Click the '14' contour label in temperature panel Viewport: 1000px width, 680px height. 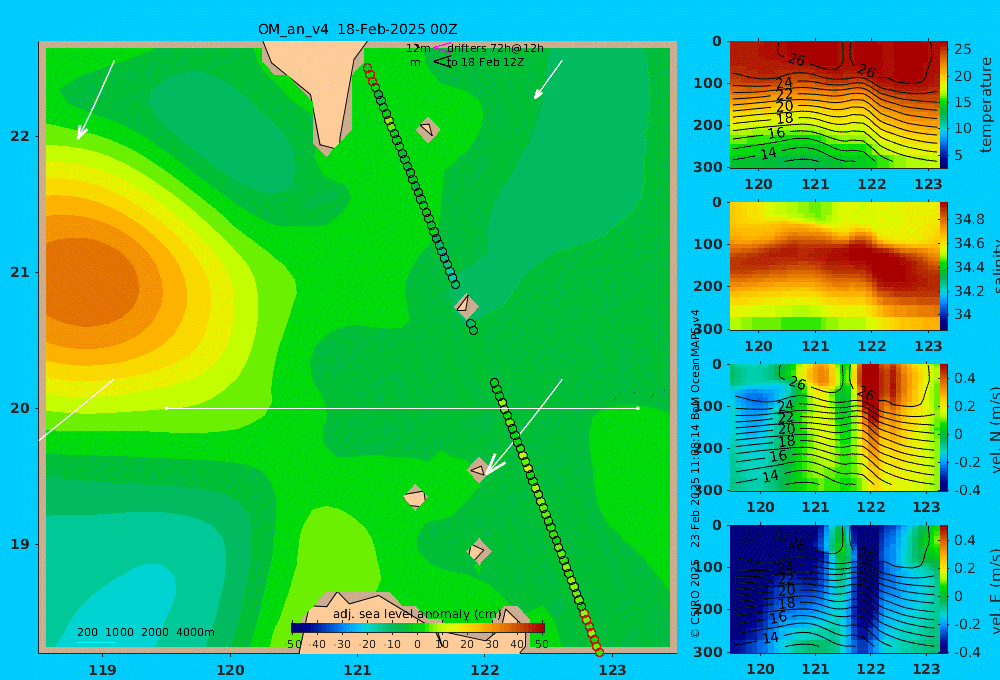[768, 153]
